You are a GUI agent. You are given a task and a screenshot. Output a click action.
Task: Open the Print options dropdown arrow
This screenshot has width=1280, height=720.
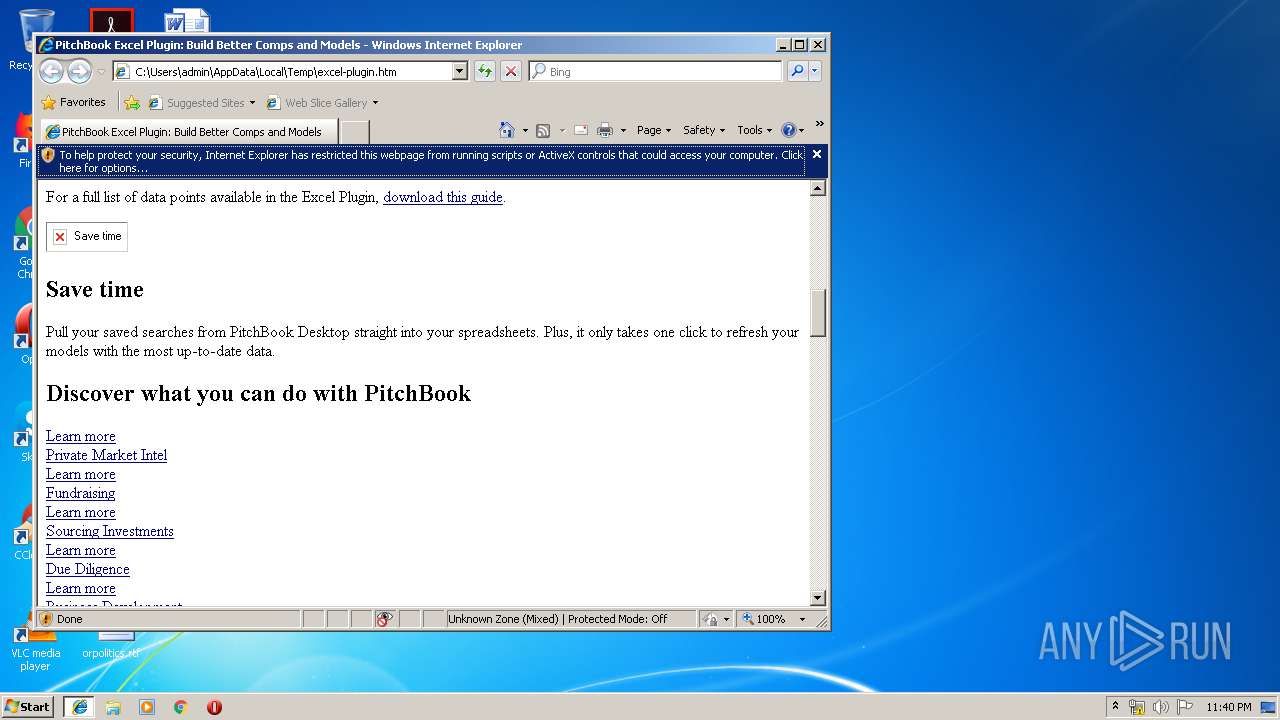coord(623,130)
